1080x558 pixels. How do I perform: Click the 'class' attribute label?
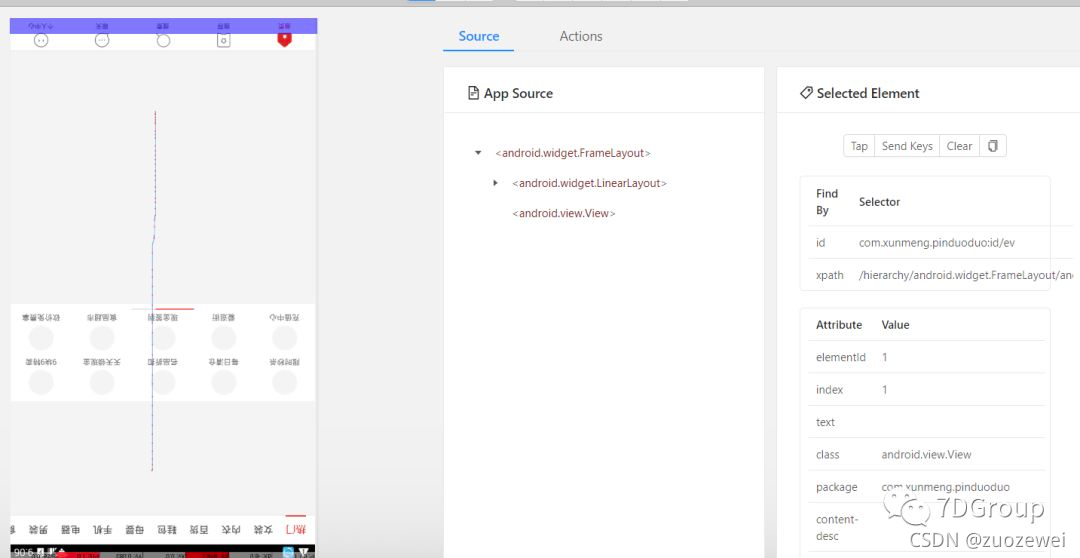coord(827,455)
